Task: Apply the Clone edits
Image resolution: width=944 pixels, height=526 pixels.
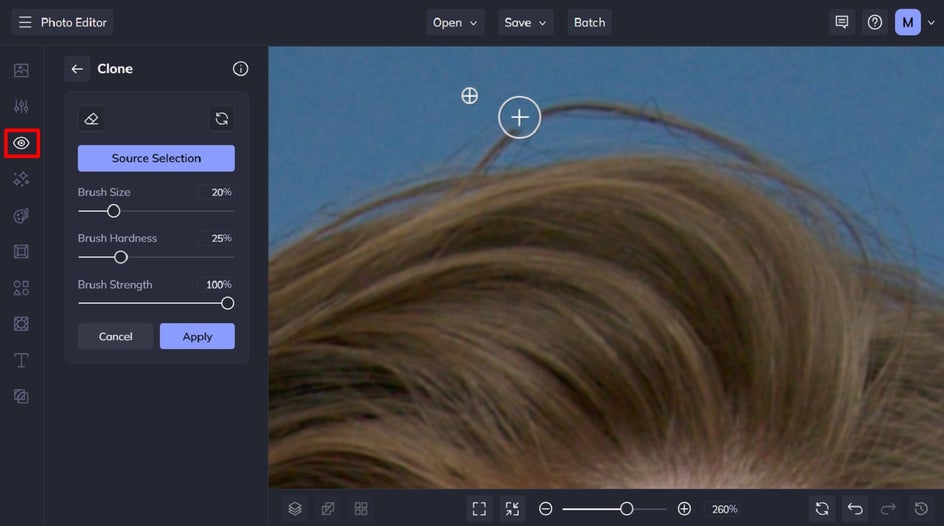Action: tap(197, 336)
